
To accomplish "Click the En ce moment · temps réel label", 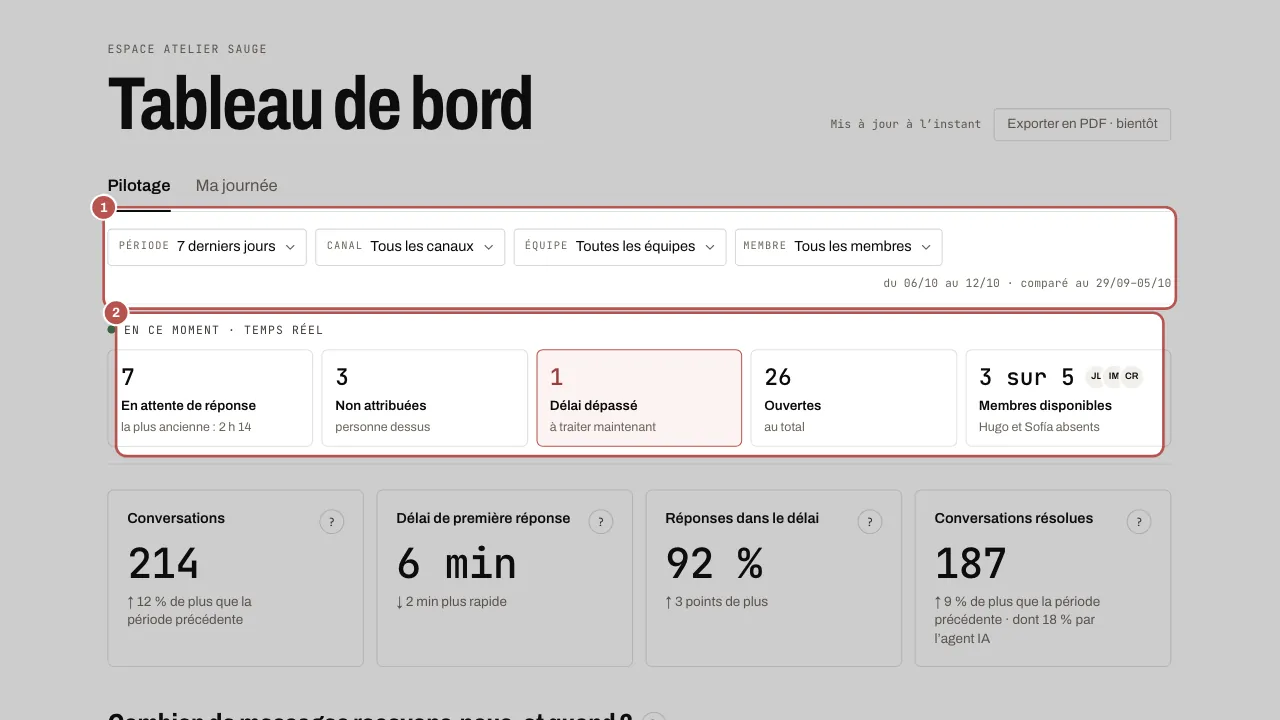I will (x=224, y=330).
